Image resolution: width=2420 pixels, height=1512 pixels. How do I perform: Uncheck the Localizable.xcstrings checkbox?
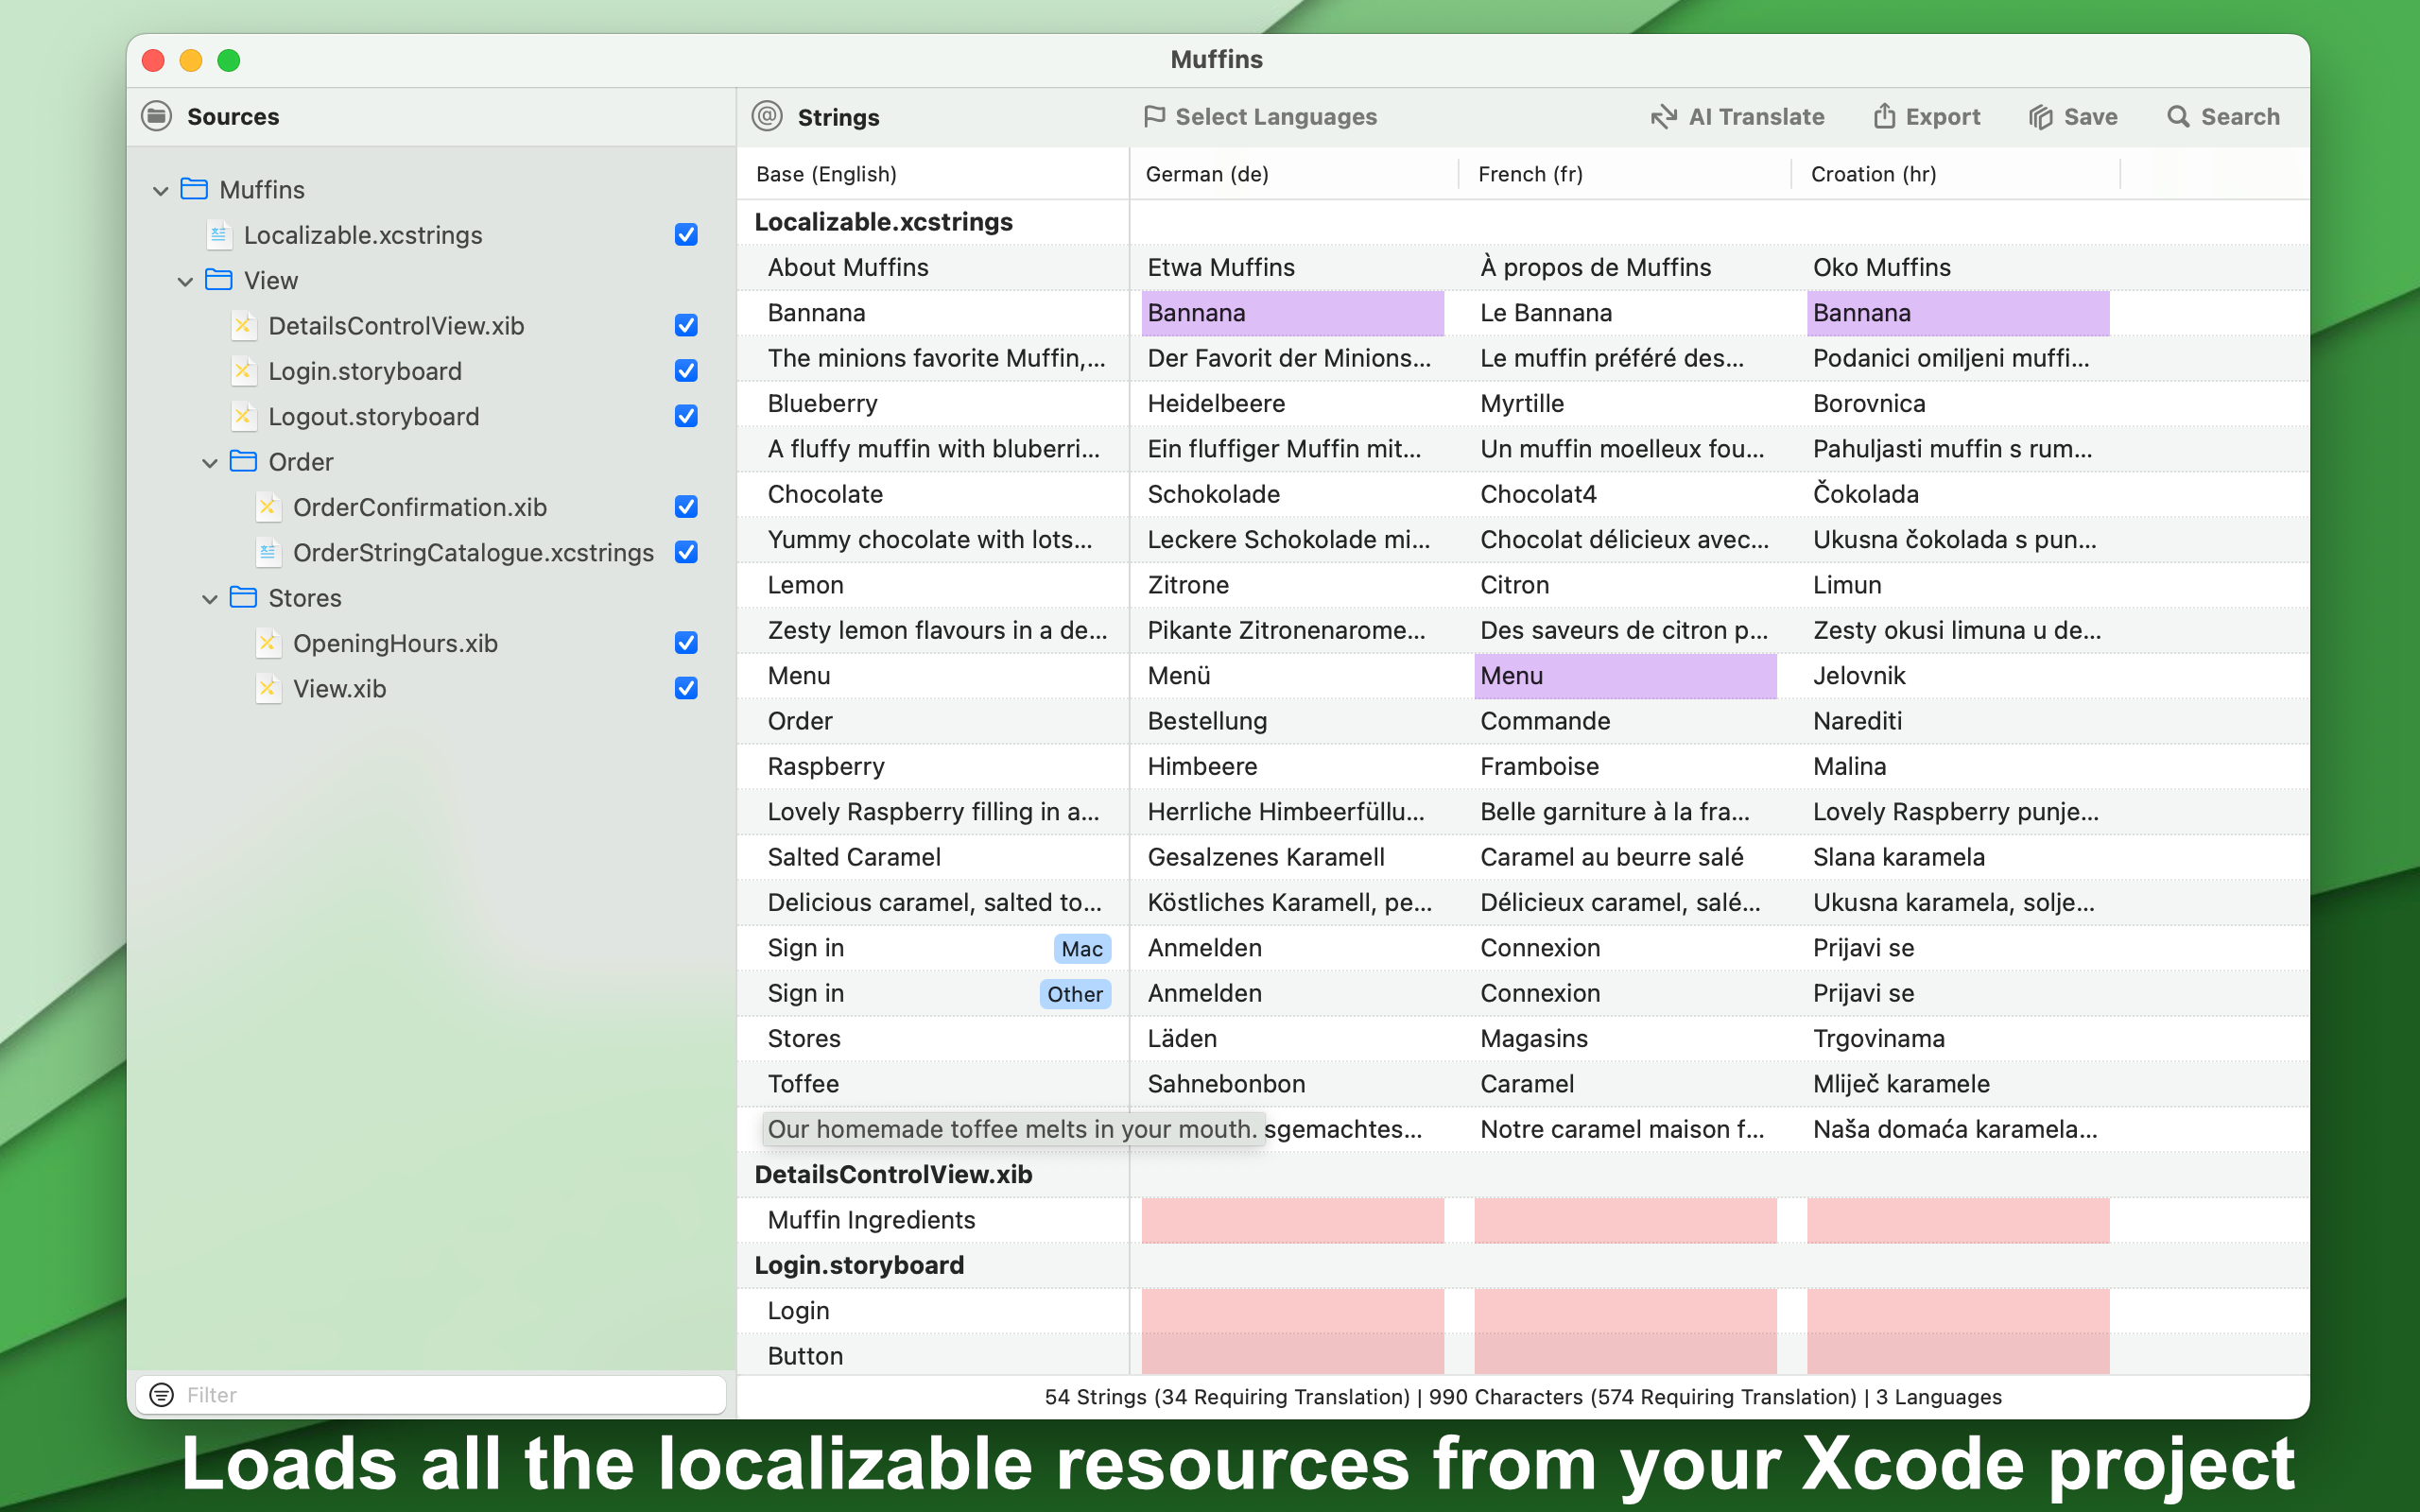[x=686, y=234]
